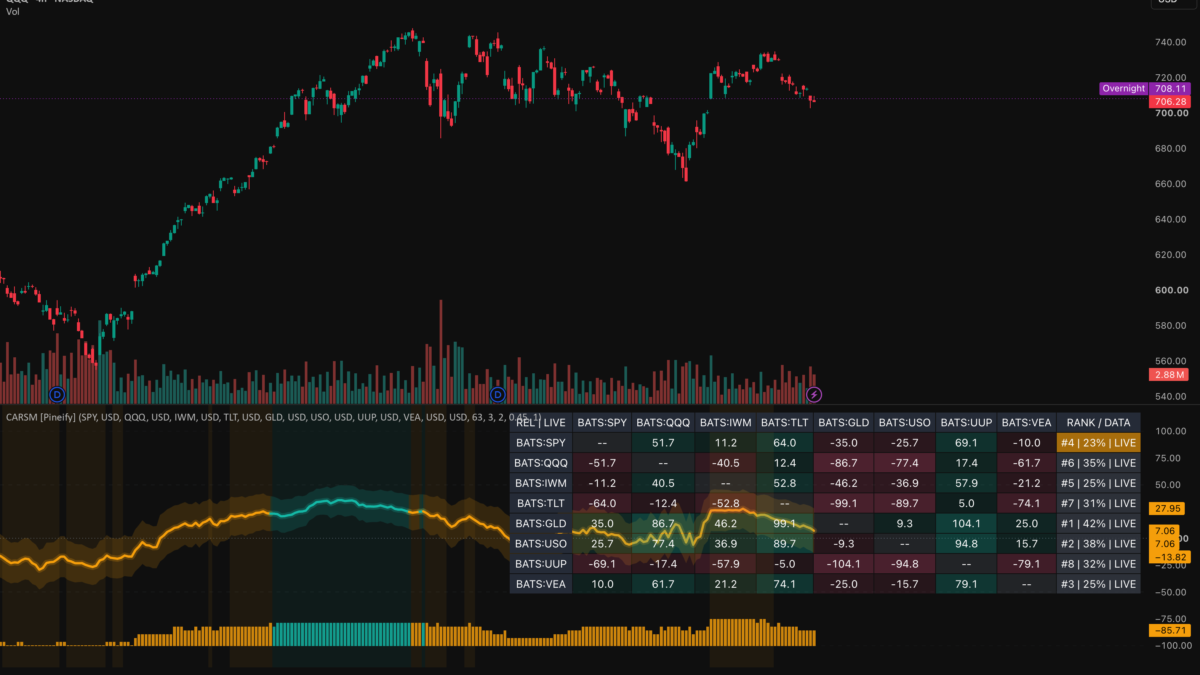The image size is (1200, 675).
Task: Click the 100.00 indicator scale label
Action: [1170, 431]
